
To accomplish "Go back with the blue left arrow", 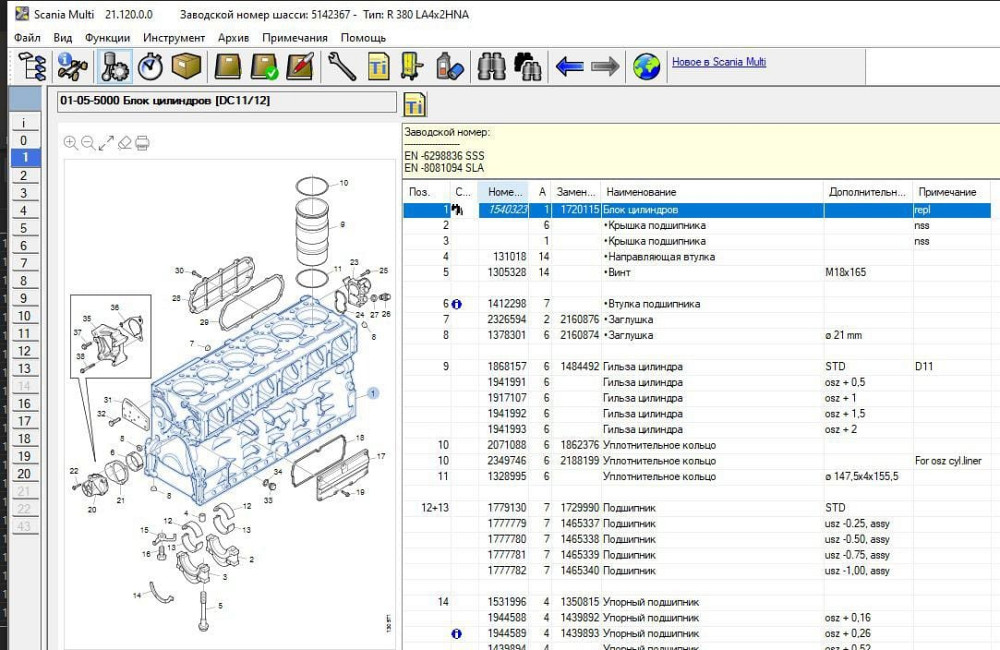I will [569, 67].
